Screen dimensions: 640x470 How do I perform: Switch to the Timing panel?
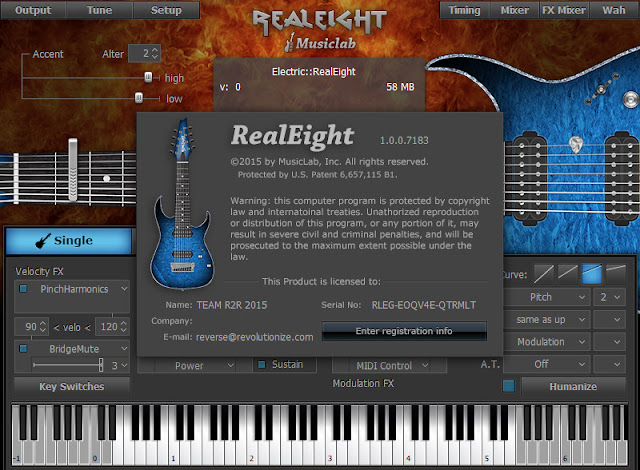[x=464, y=10]
